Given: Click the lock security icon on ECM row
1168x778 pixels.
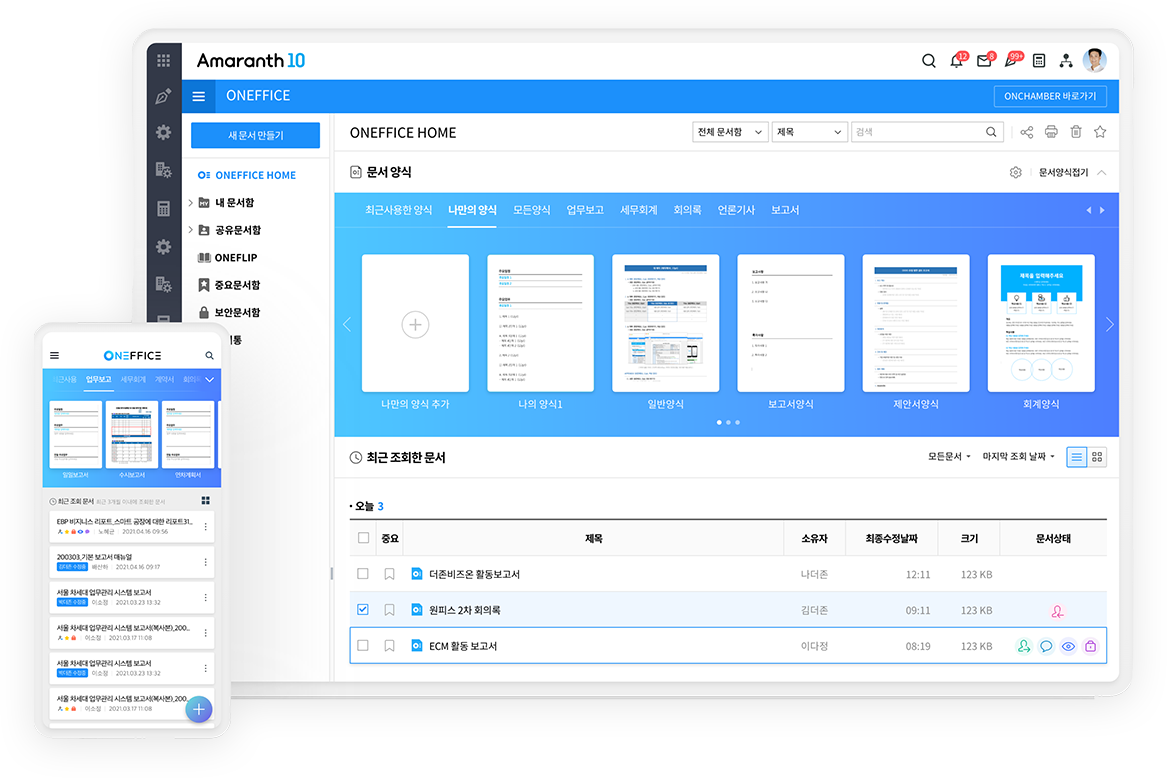Looking at the screenshot, I should tap(1091, 646).
